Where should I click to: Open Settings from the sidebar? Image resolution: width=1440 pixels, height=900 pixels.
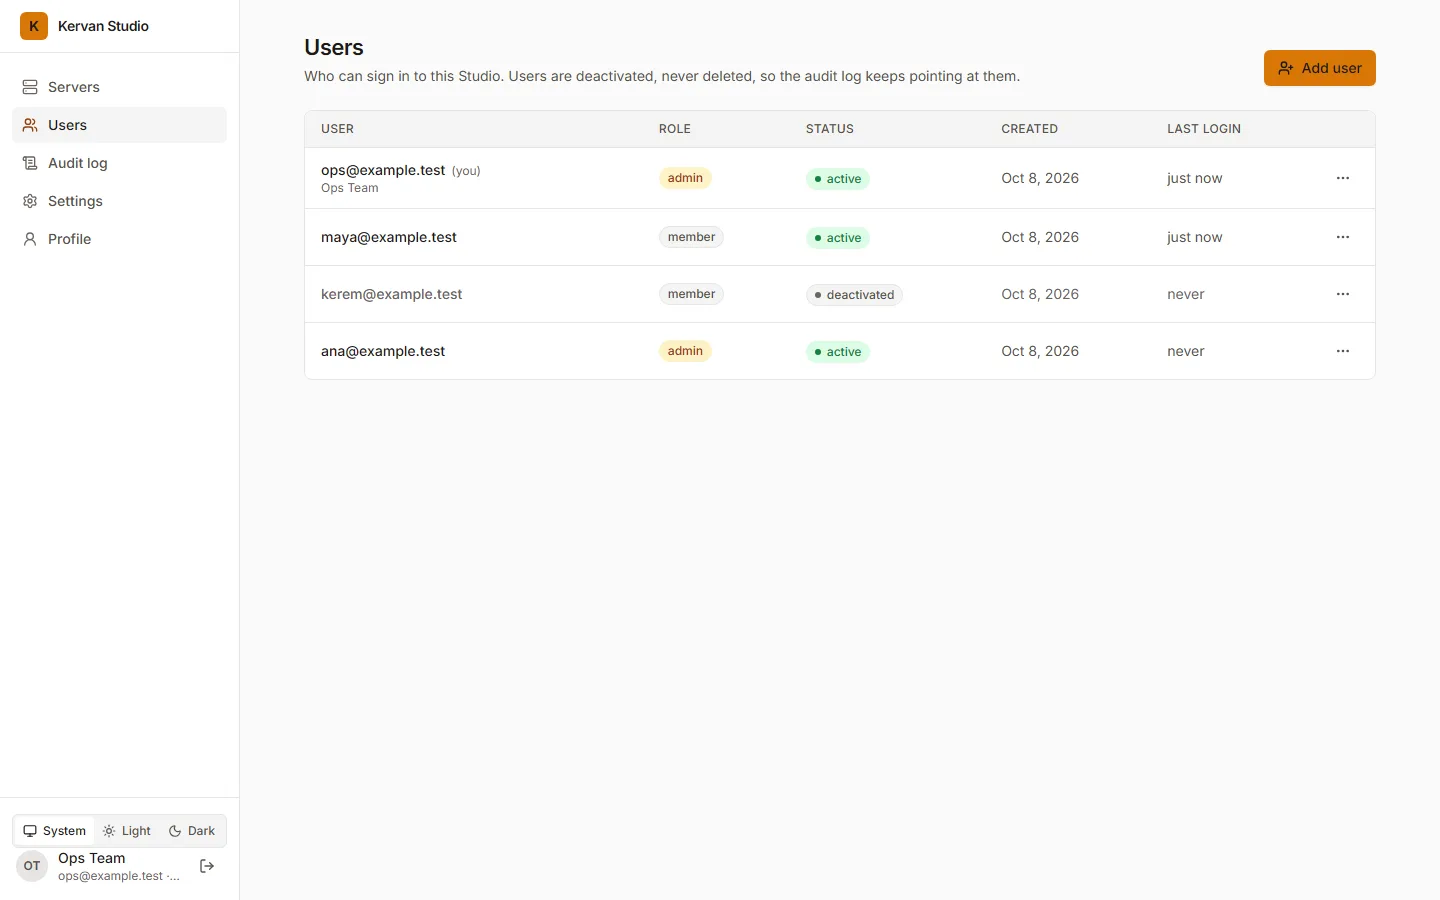119,201
